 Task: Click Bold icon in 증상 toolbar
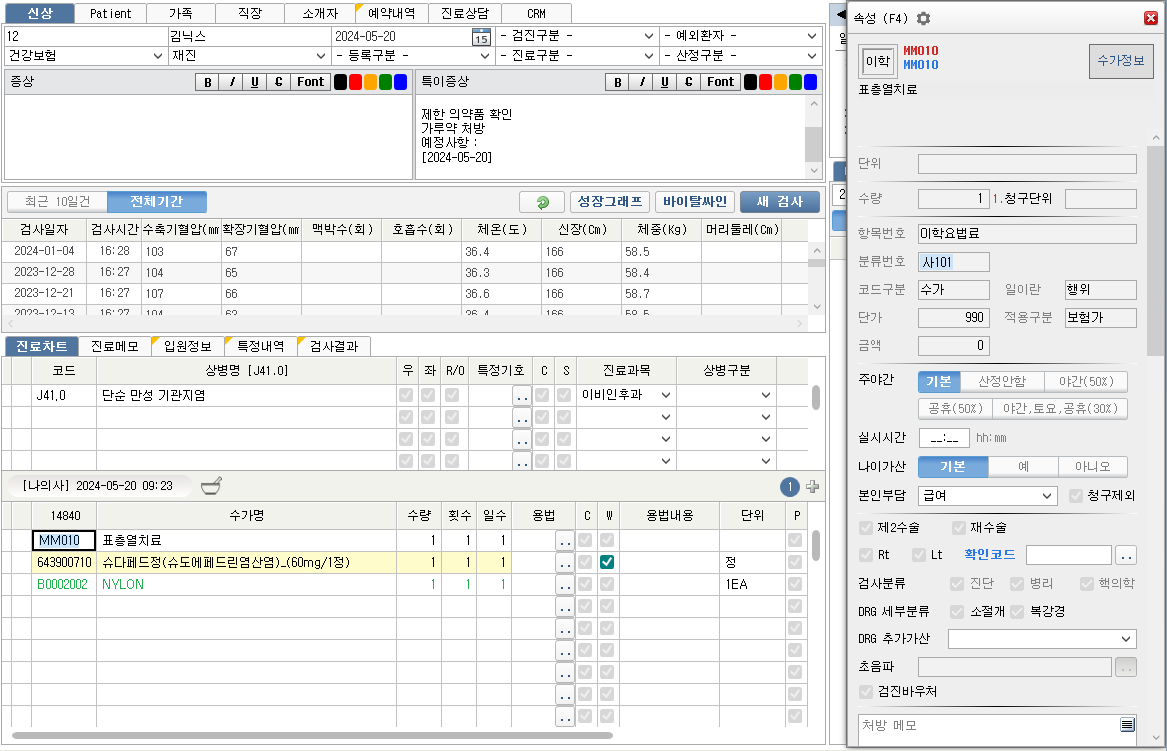coord(208,82)
